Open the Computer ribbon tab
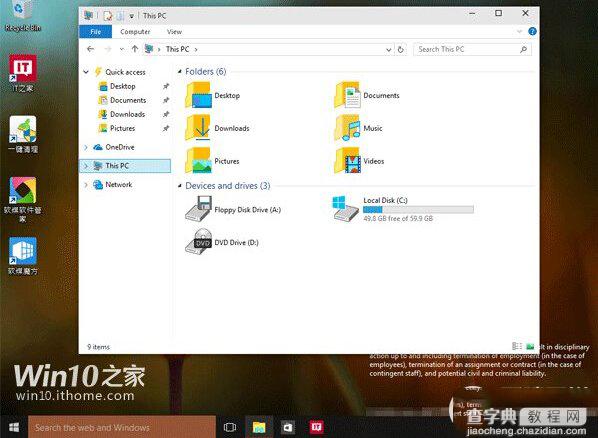 click(x=135, y=32)
